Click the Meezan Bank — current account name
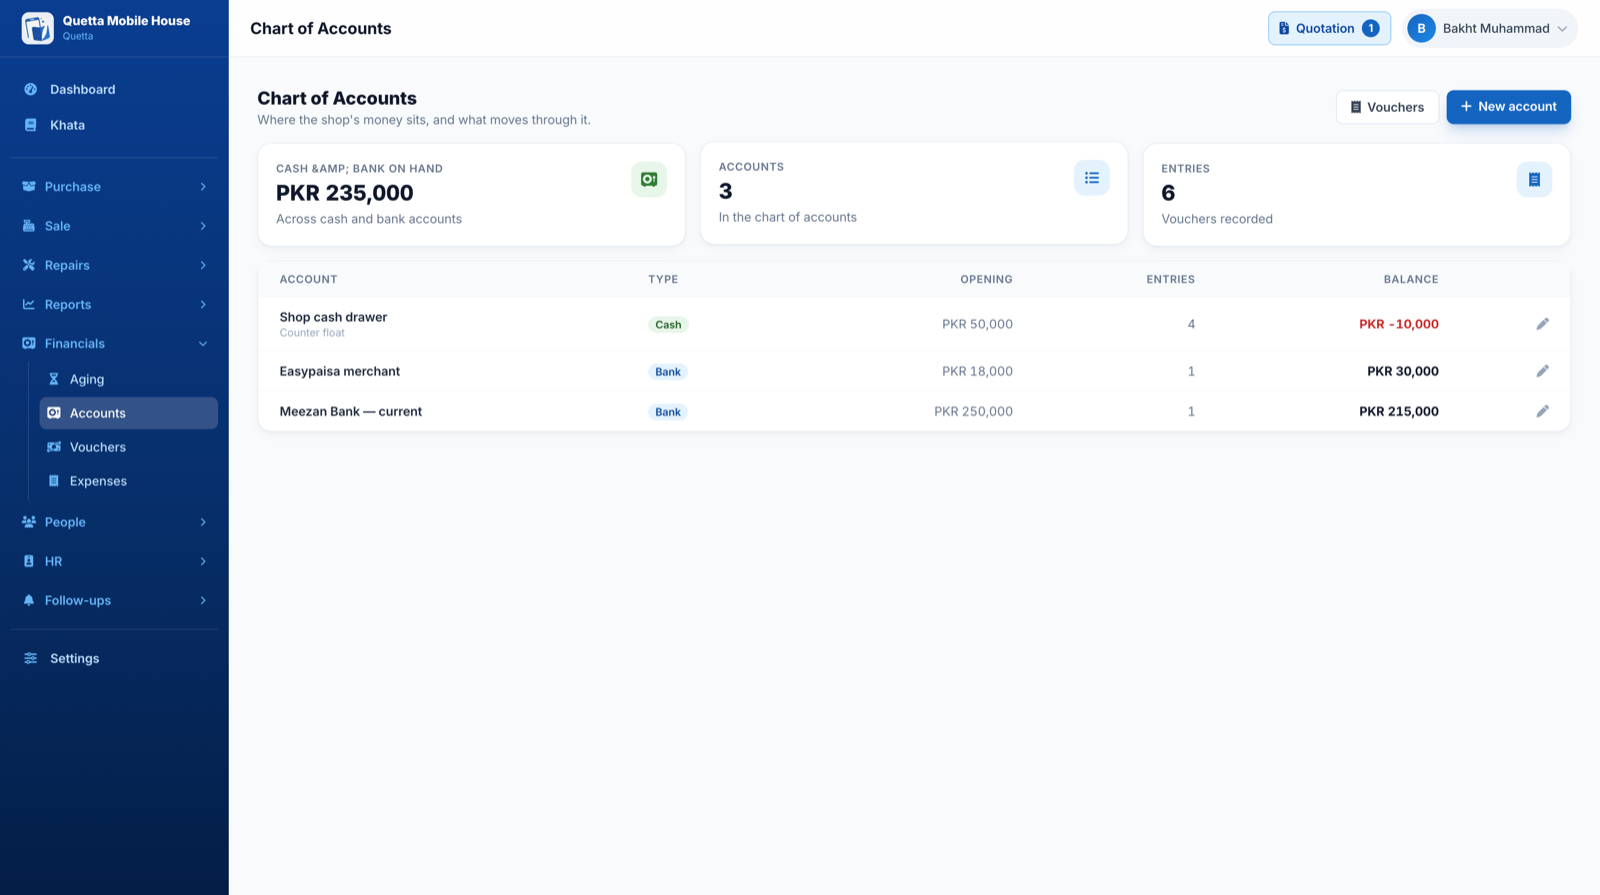 351,411
